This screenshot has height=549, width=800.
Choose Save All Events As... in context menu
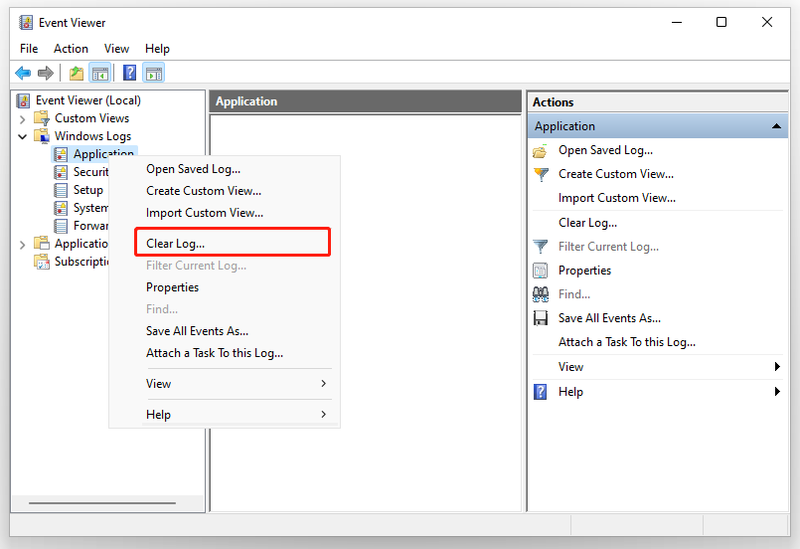224,331
